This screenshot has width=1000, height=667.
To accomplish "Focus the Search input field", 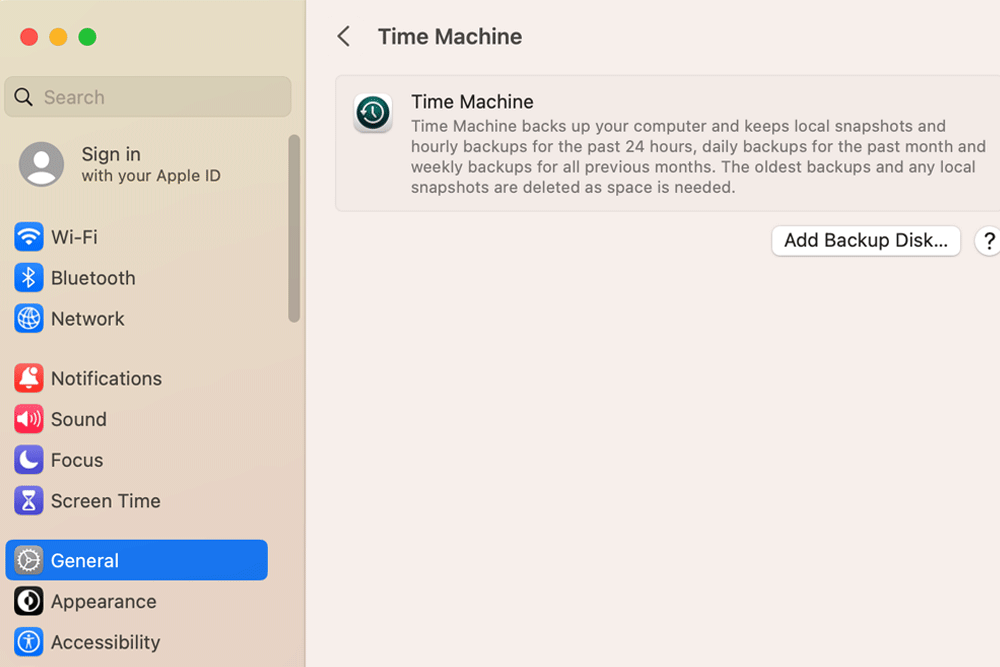I will 148,97.
